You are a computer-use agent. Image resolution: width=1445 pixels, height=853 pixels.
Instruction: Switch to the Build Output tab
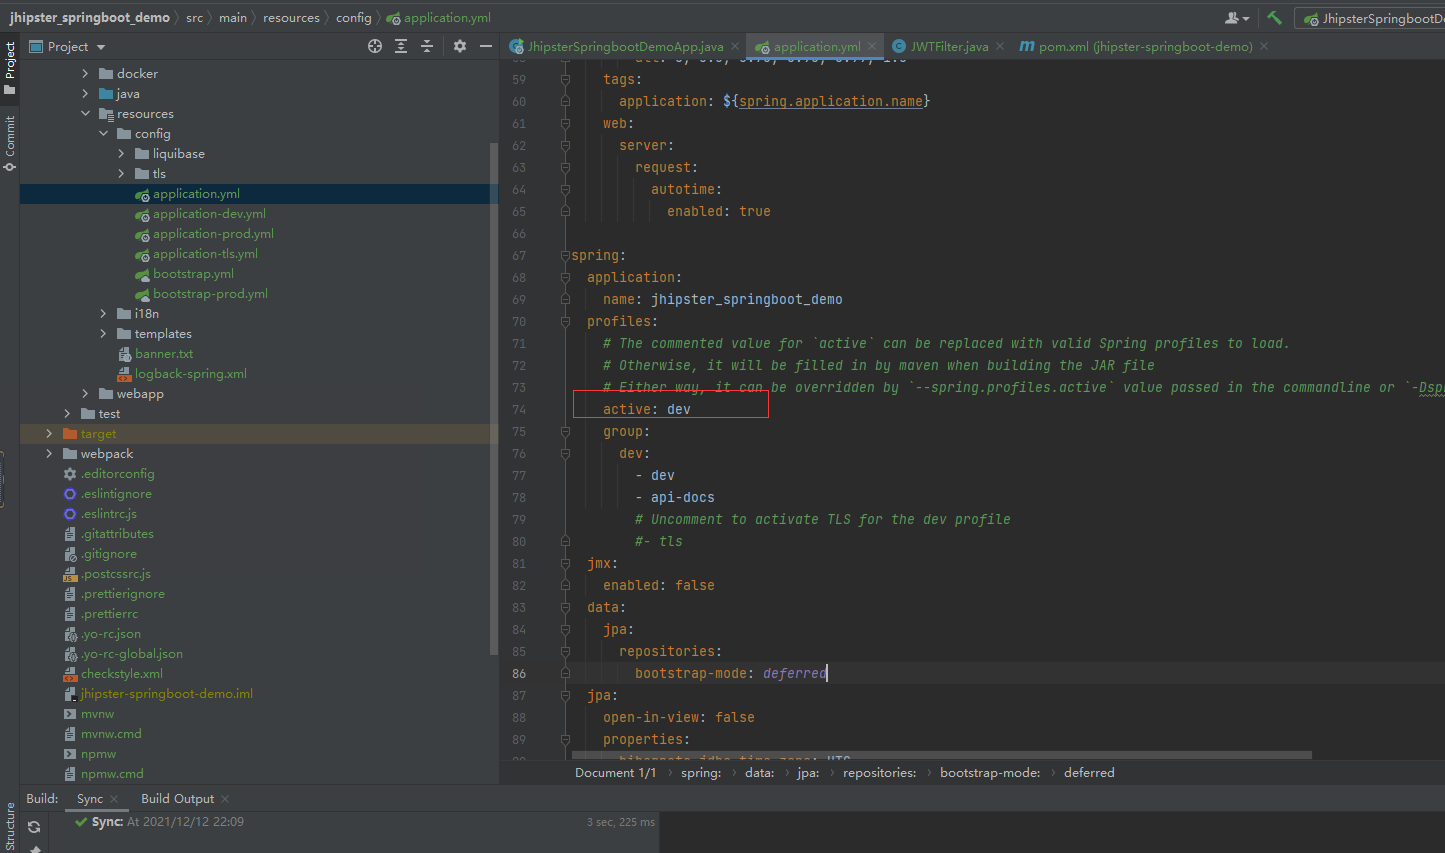177,799
